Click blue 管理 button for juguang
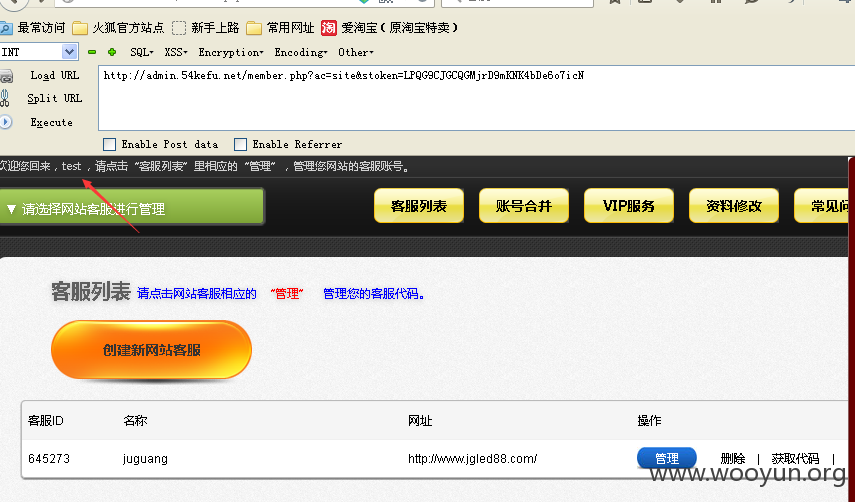The image size is (855, 502). coord(667,458)
